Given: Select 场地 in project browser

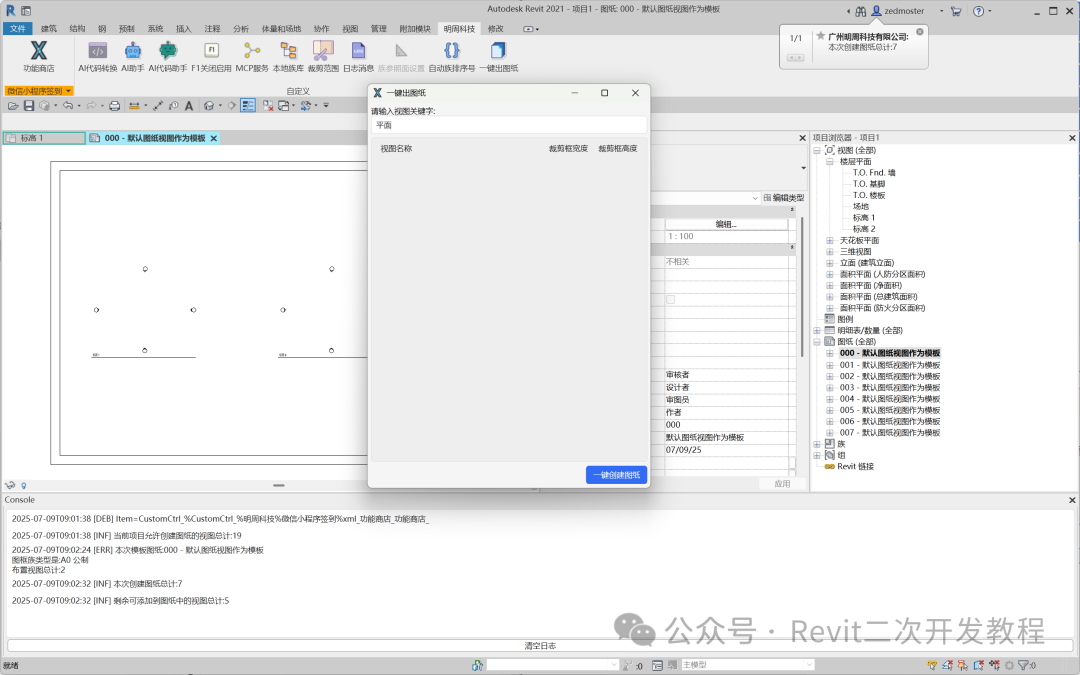Looking at the screenshot, I should pyautogui.click(x=860, y=207).
